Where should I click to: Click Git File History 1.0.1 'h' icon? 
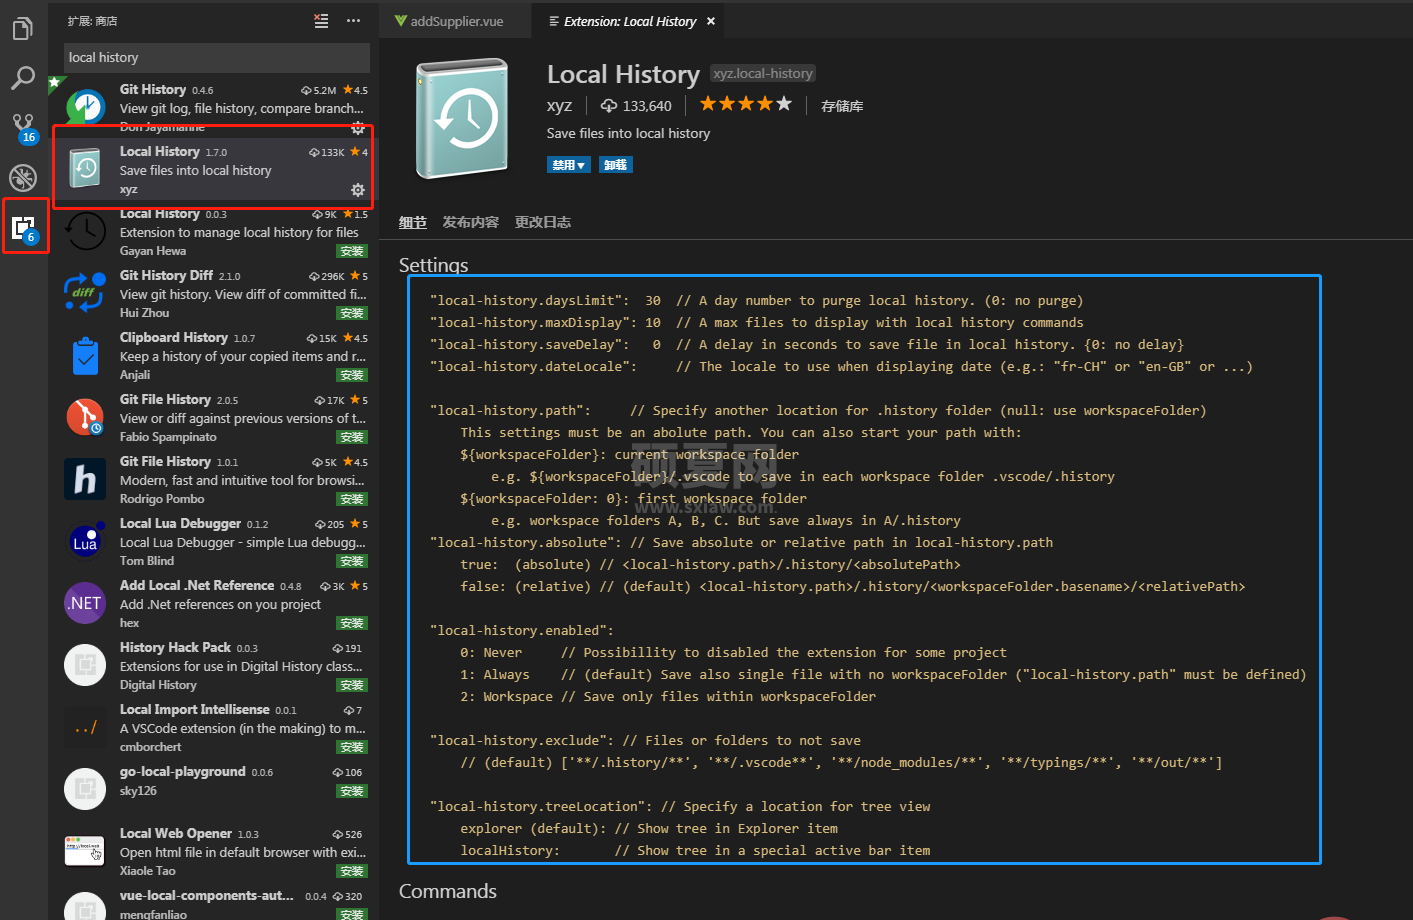point(86,479)
